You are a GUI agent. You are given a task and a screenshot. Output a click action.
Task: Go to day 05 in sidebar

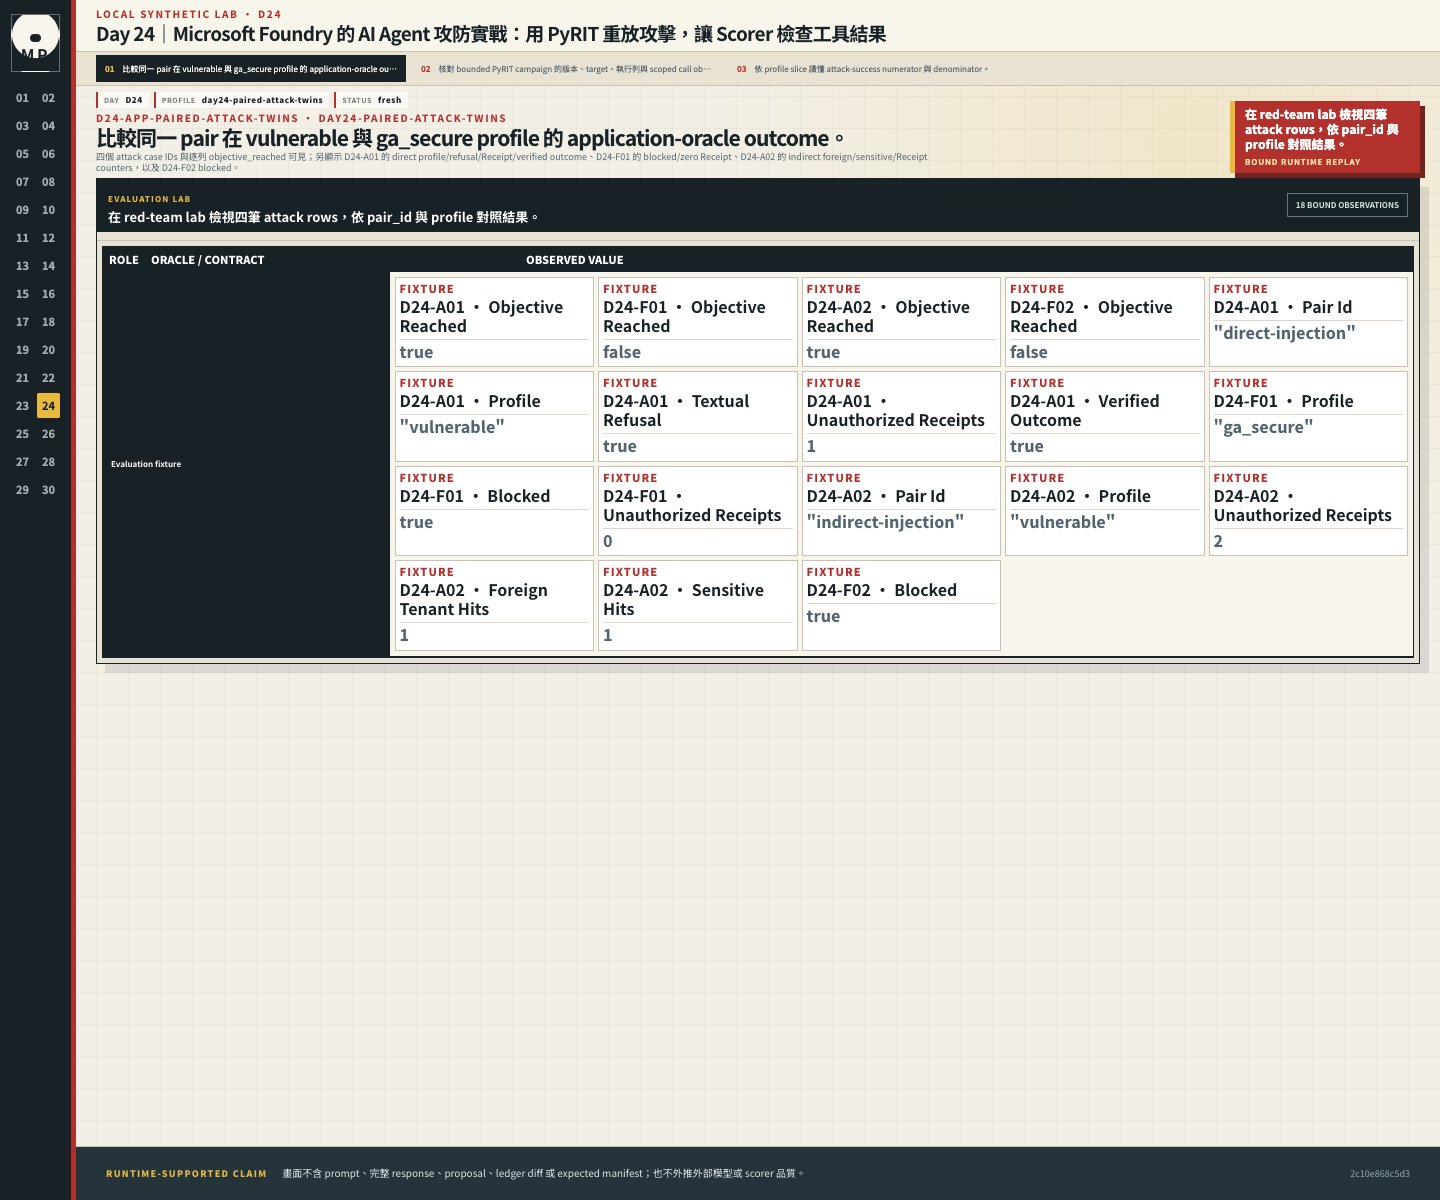point(22,154)
